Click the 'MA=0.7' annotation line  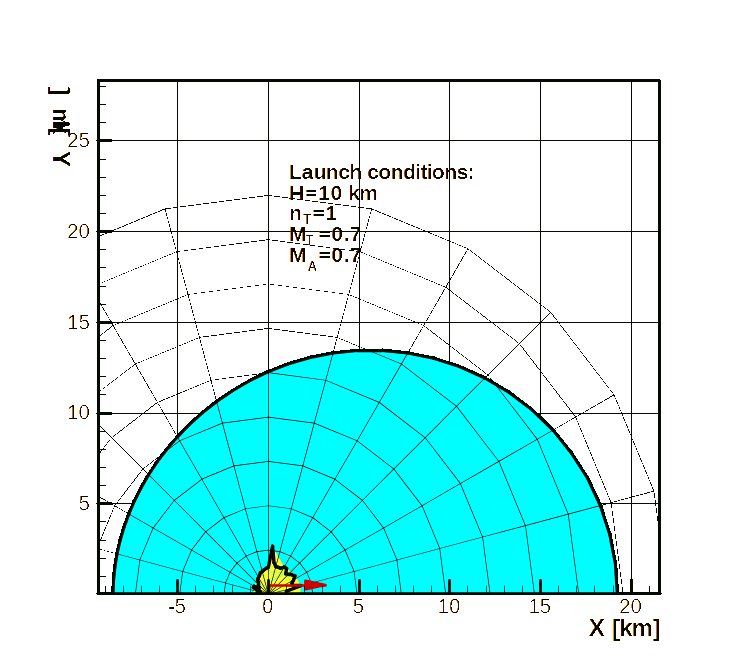pos(324,257)
